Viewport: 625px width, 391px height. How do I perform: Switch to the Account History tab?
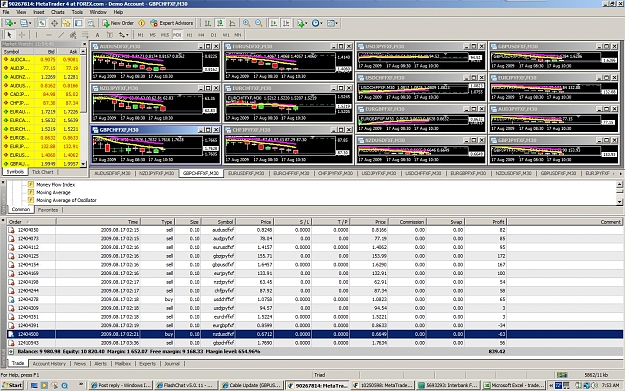coord(49,363)
